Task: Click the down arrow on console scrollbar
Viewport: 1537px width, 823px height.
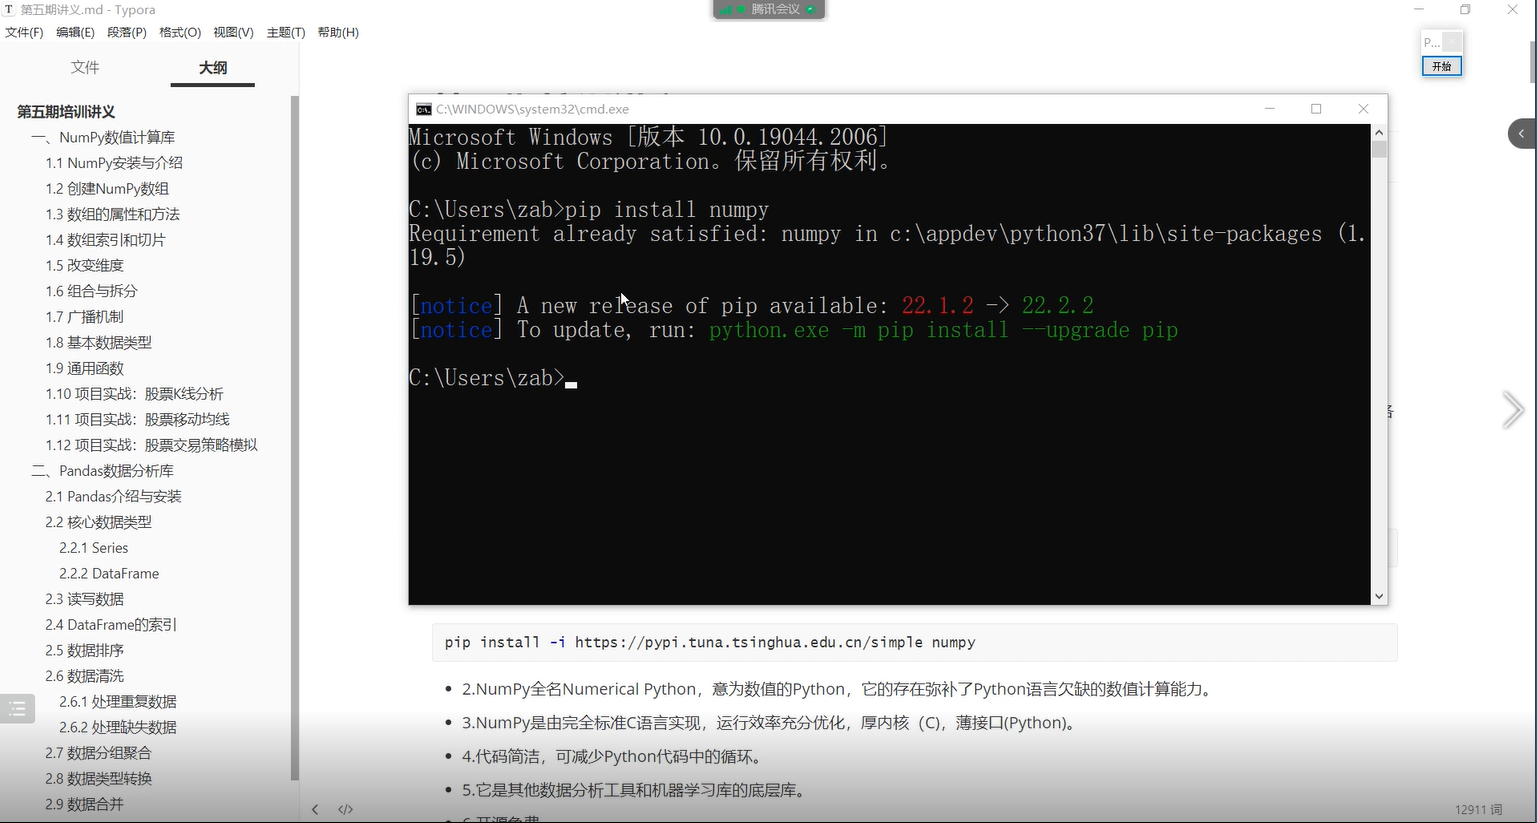Action: coord(1379,595)
